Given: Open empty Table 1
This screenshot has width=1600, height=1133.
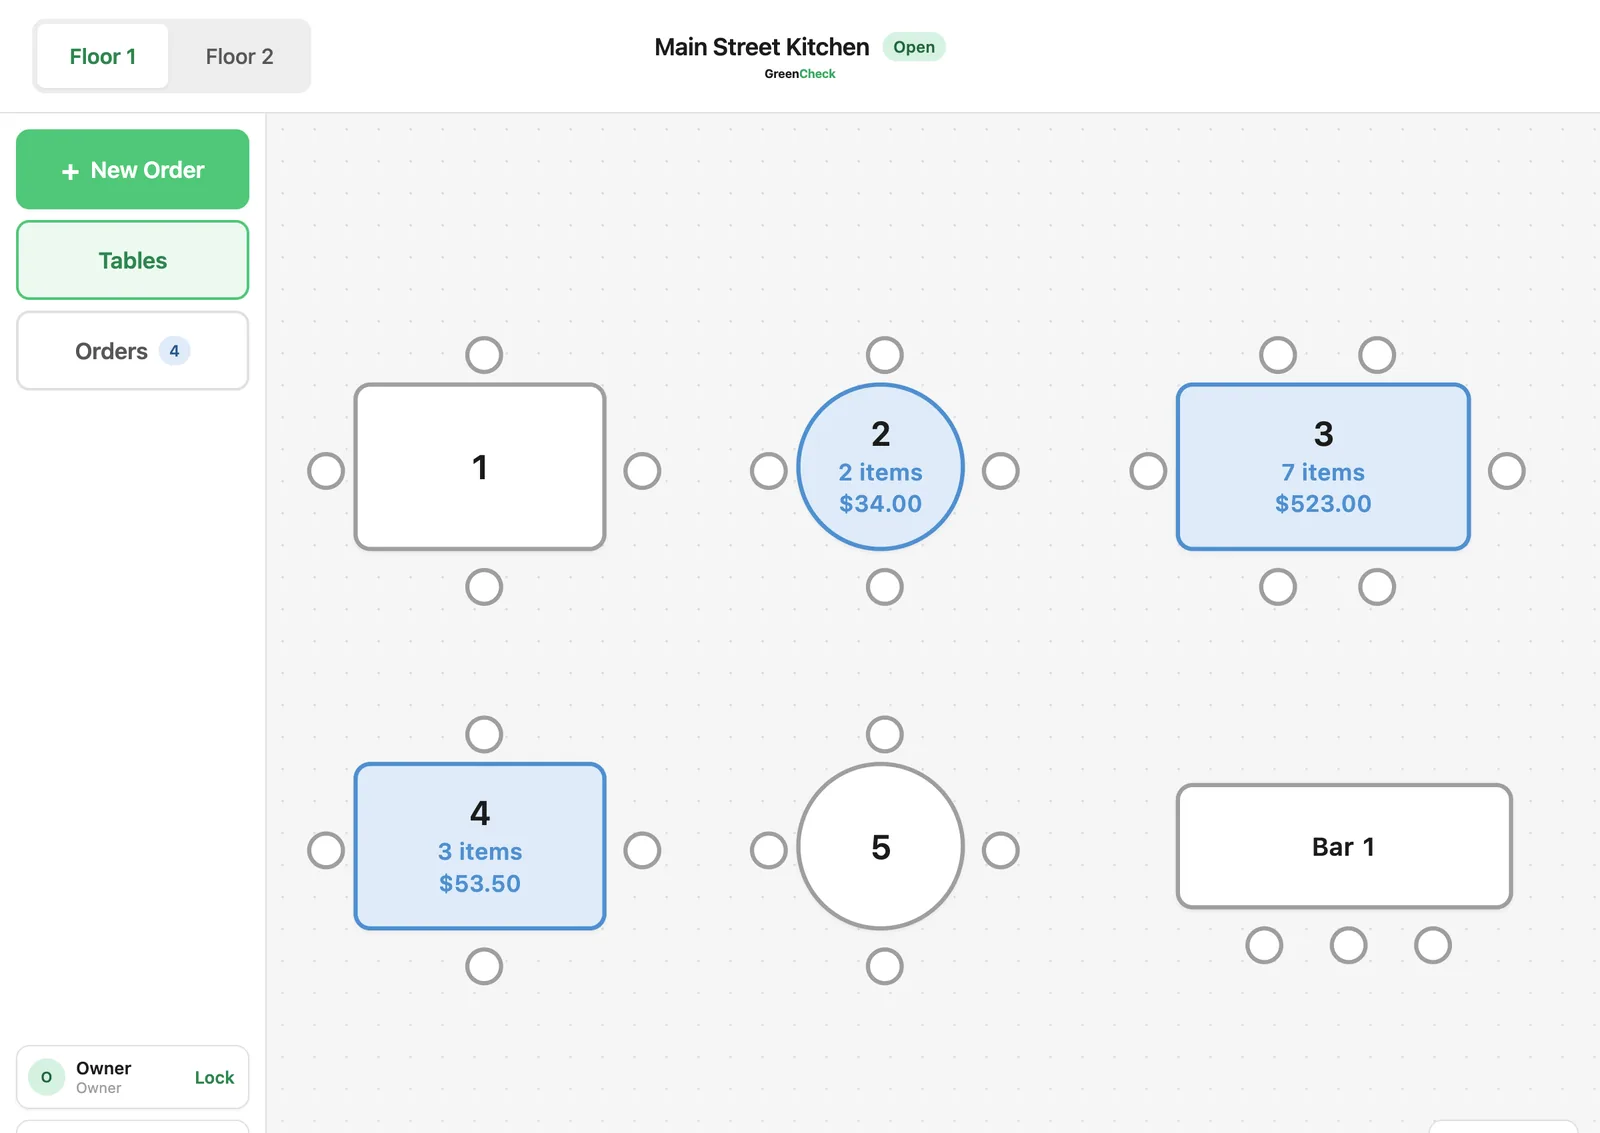Looking at the screenshot, I should click(480, 467).
